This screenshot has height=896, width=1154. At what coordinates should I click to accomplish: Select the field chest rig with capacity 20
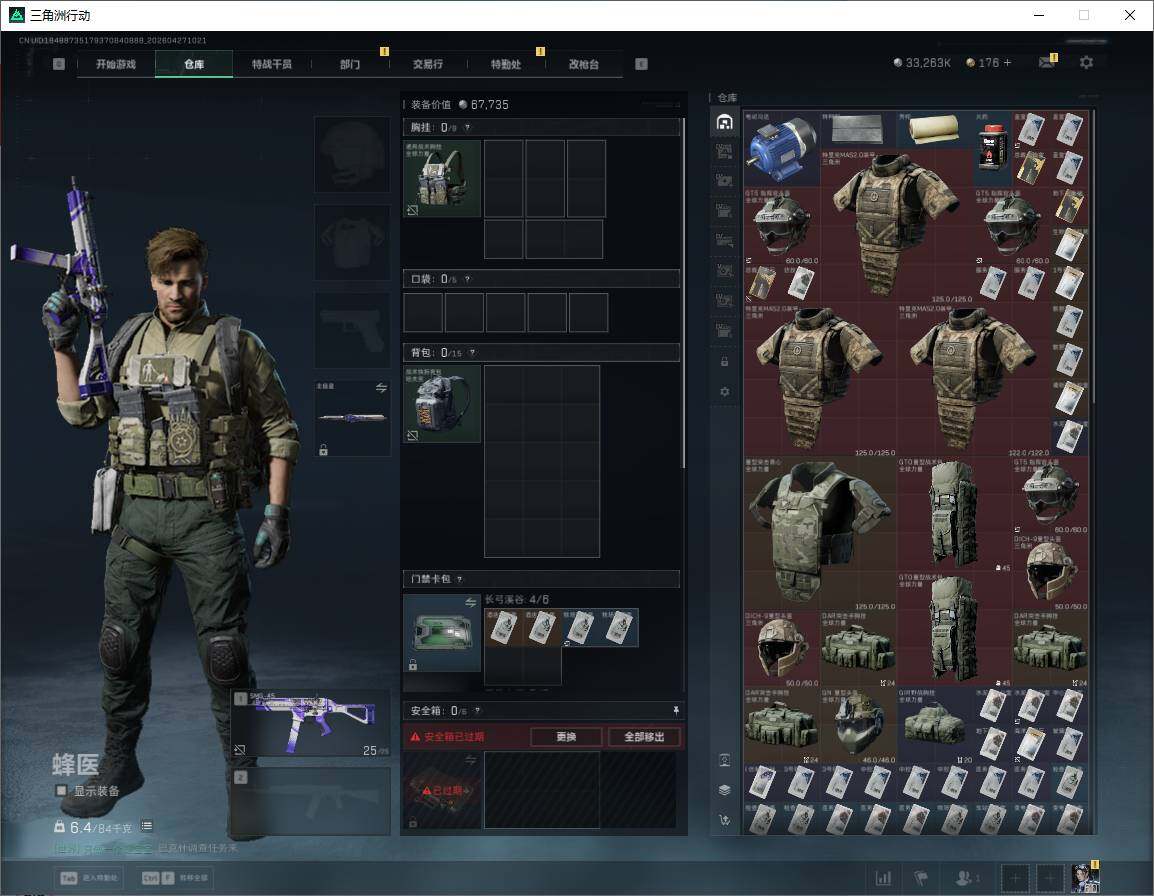(935, 725)
